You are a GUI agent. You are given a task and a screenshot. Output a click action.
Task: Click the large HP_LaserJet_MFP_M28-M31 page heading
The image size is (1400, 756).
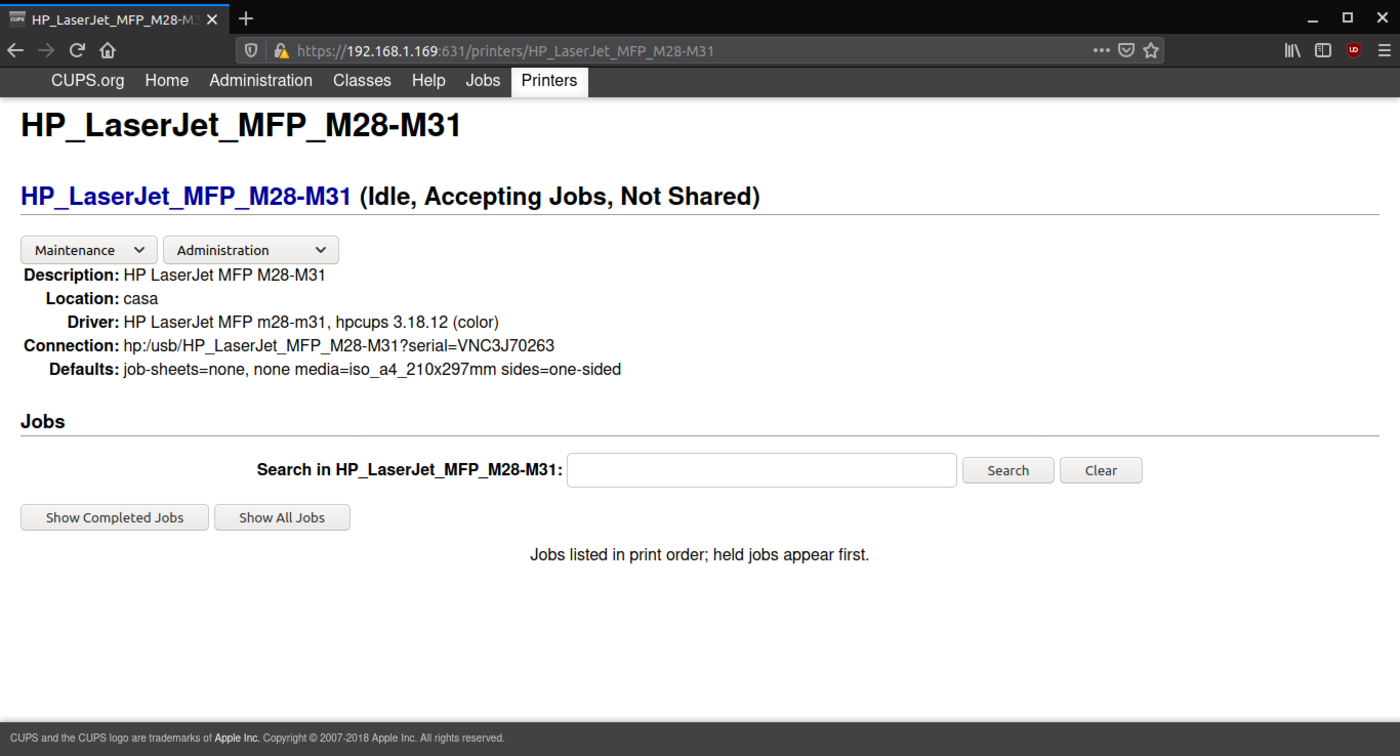pyautogui.click(x=241, y=125)
